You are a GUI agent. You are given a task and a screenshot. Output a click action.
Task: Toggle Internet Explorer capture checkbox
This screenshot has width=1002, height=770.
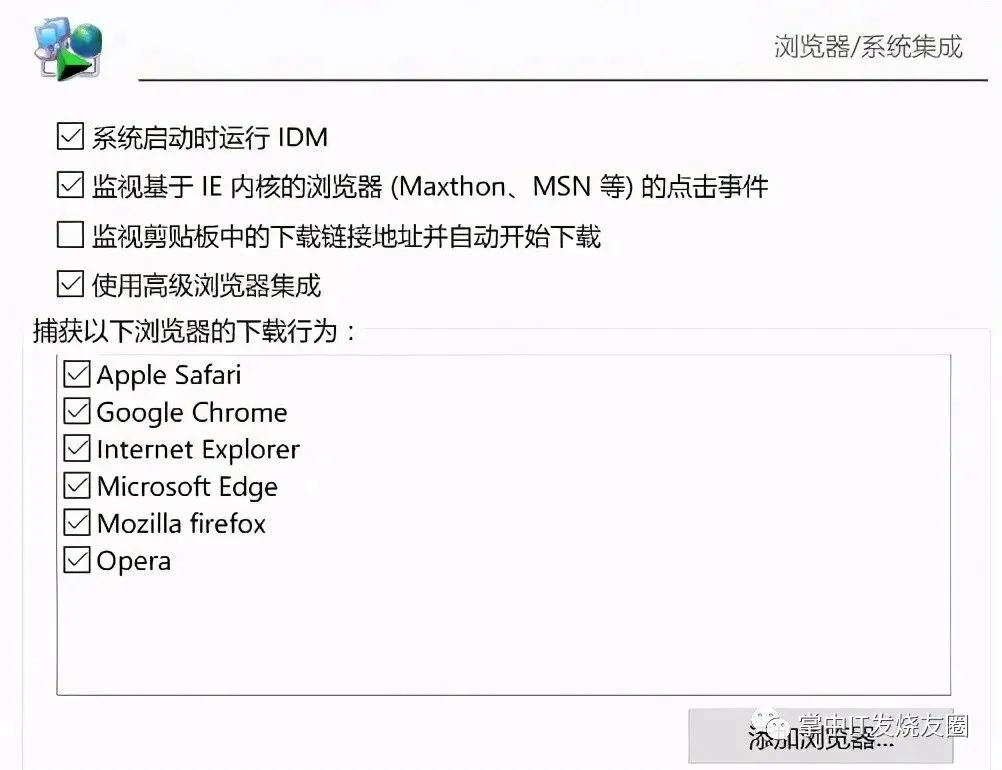pyautogui.click(x=77, y=449)
